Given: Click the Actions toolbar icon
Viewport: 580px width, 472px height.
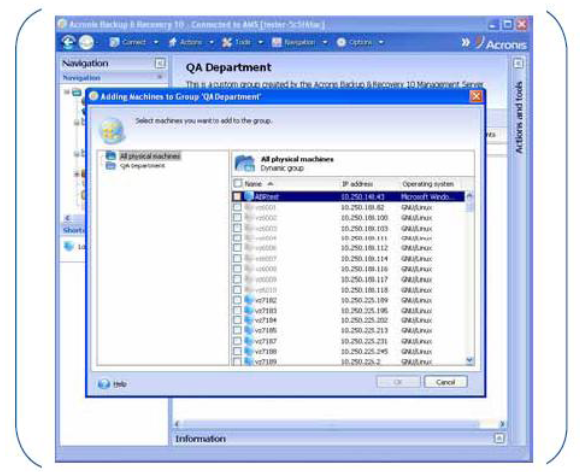Looking at the screenshot, I should [x=172, y=43].
